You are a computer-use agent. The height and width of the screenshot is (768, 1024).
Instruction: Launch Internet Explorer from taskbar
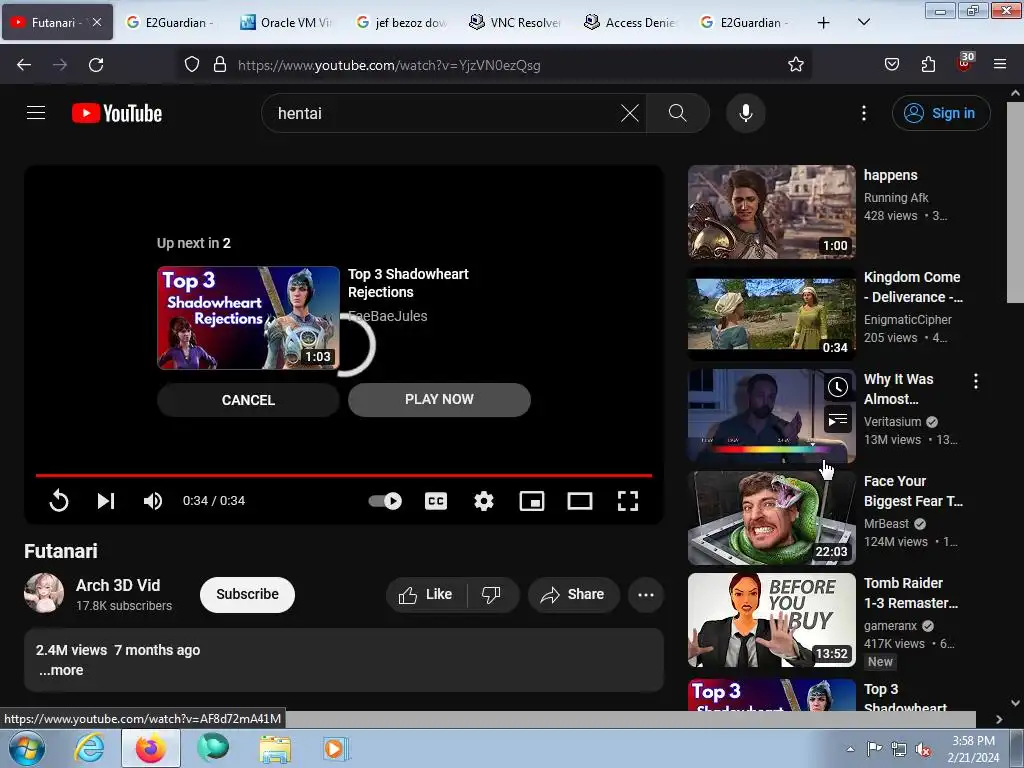89,748
